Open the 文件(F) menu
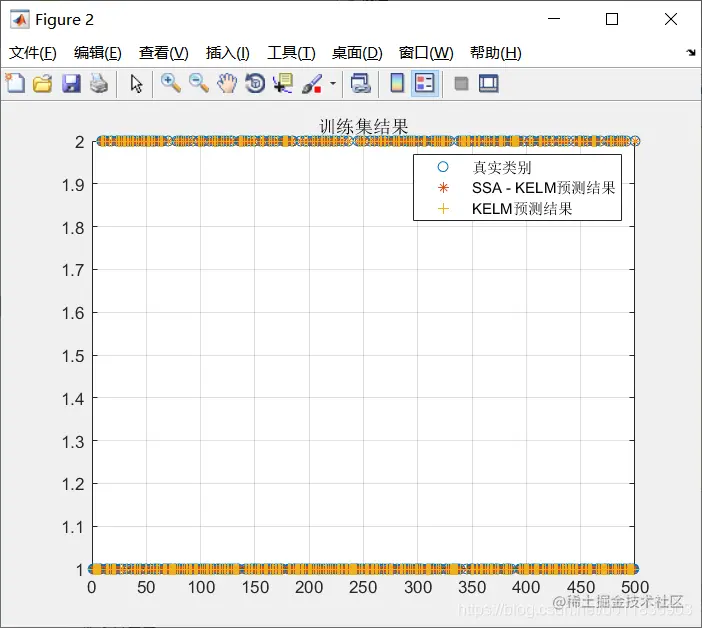Image resolution: width=702 pixels, height=628 pixels. [x=33, y=53]
